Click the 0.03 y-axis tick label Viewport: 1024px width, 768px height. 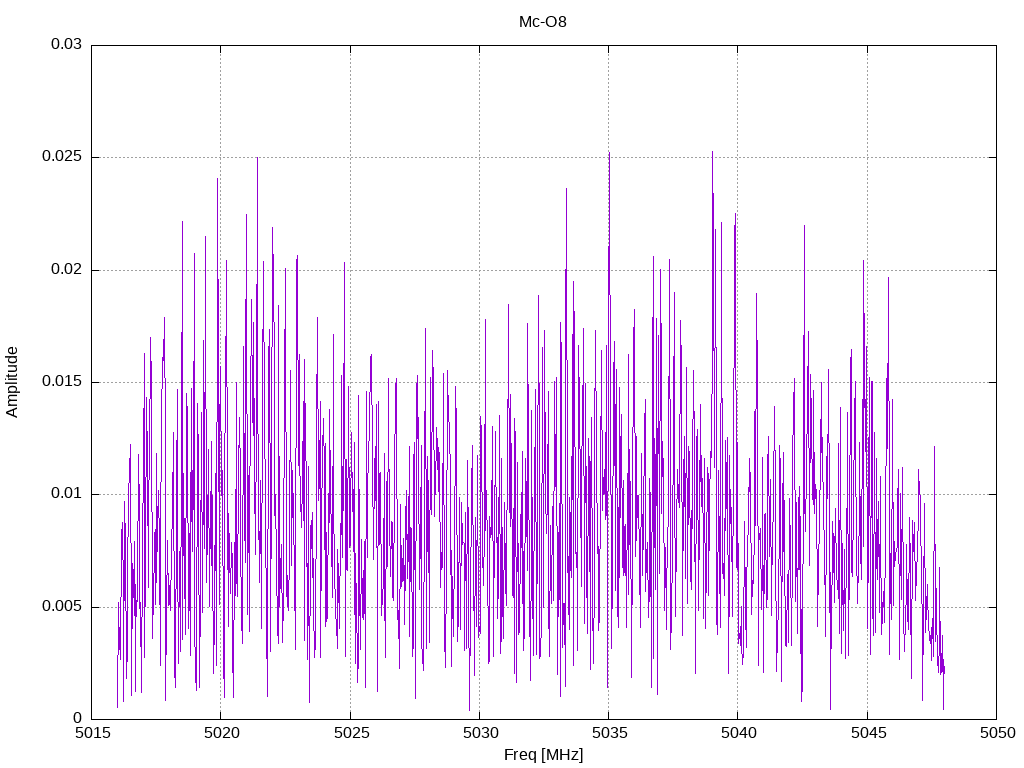click(67, 44)
